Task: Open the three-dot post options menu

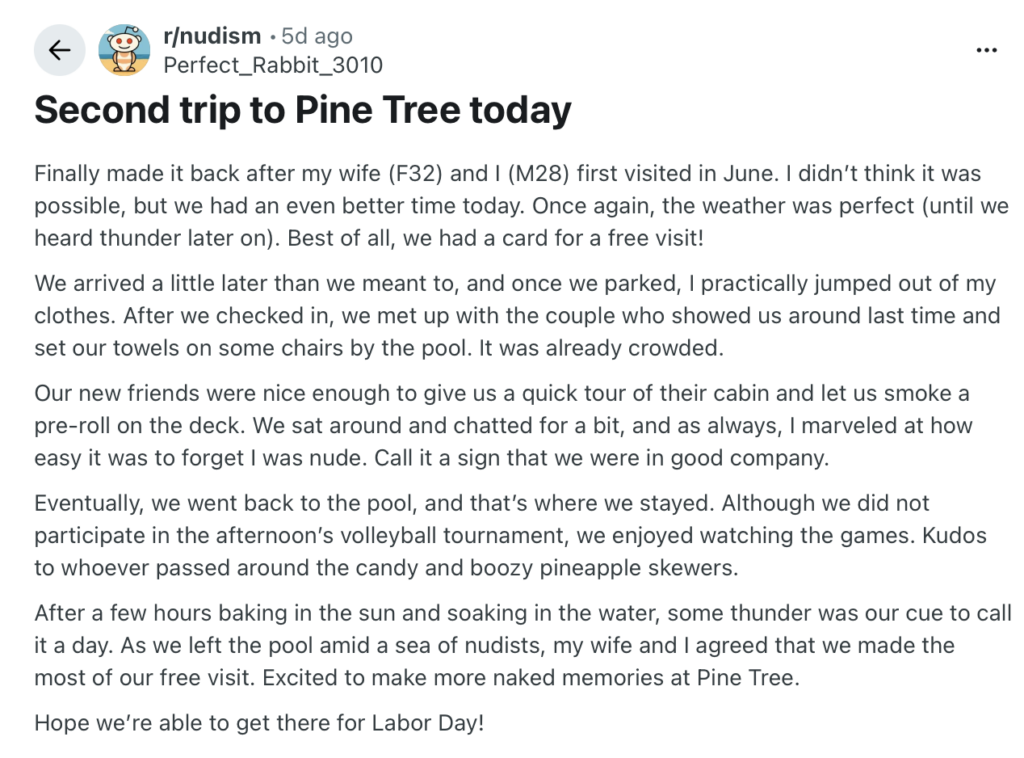Action: tap(986, 50)
